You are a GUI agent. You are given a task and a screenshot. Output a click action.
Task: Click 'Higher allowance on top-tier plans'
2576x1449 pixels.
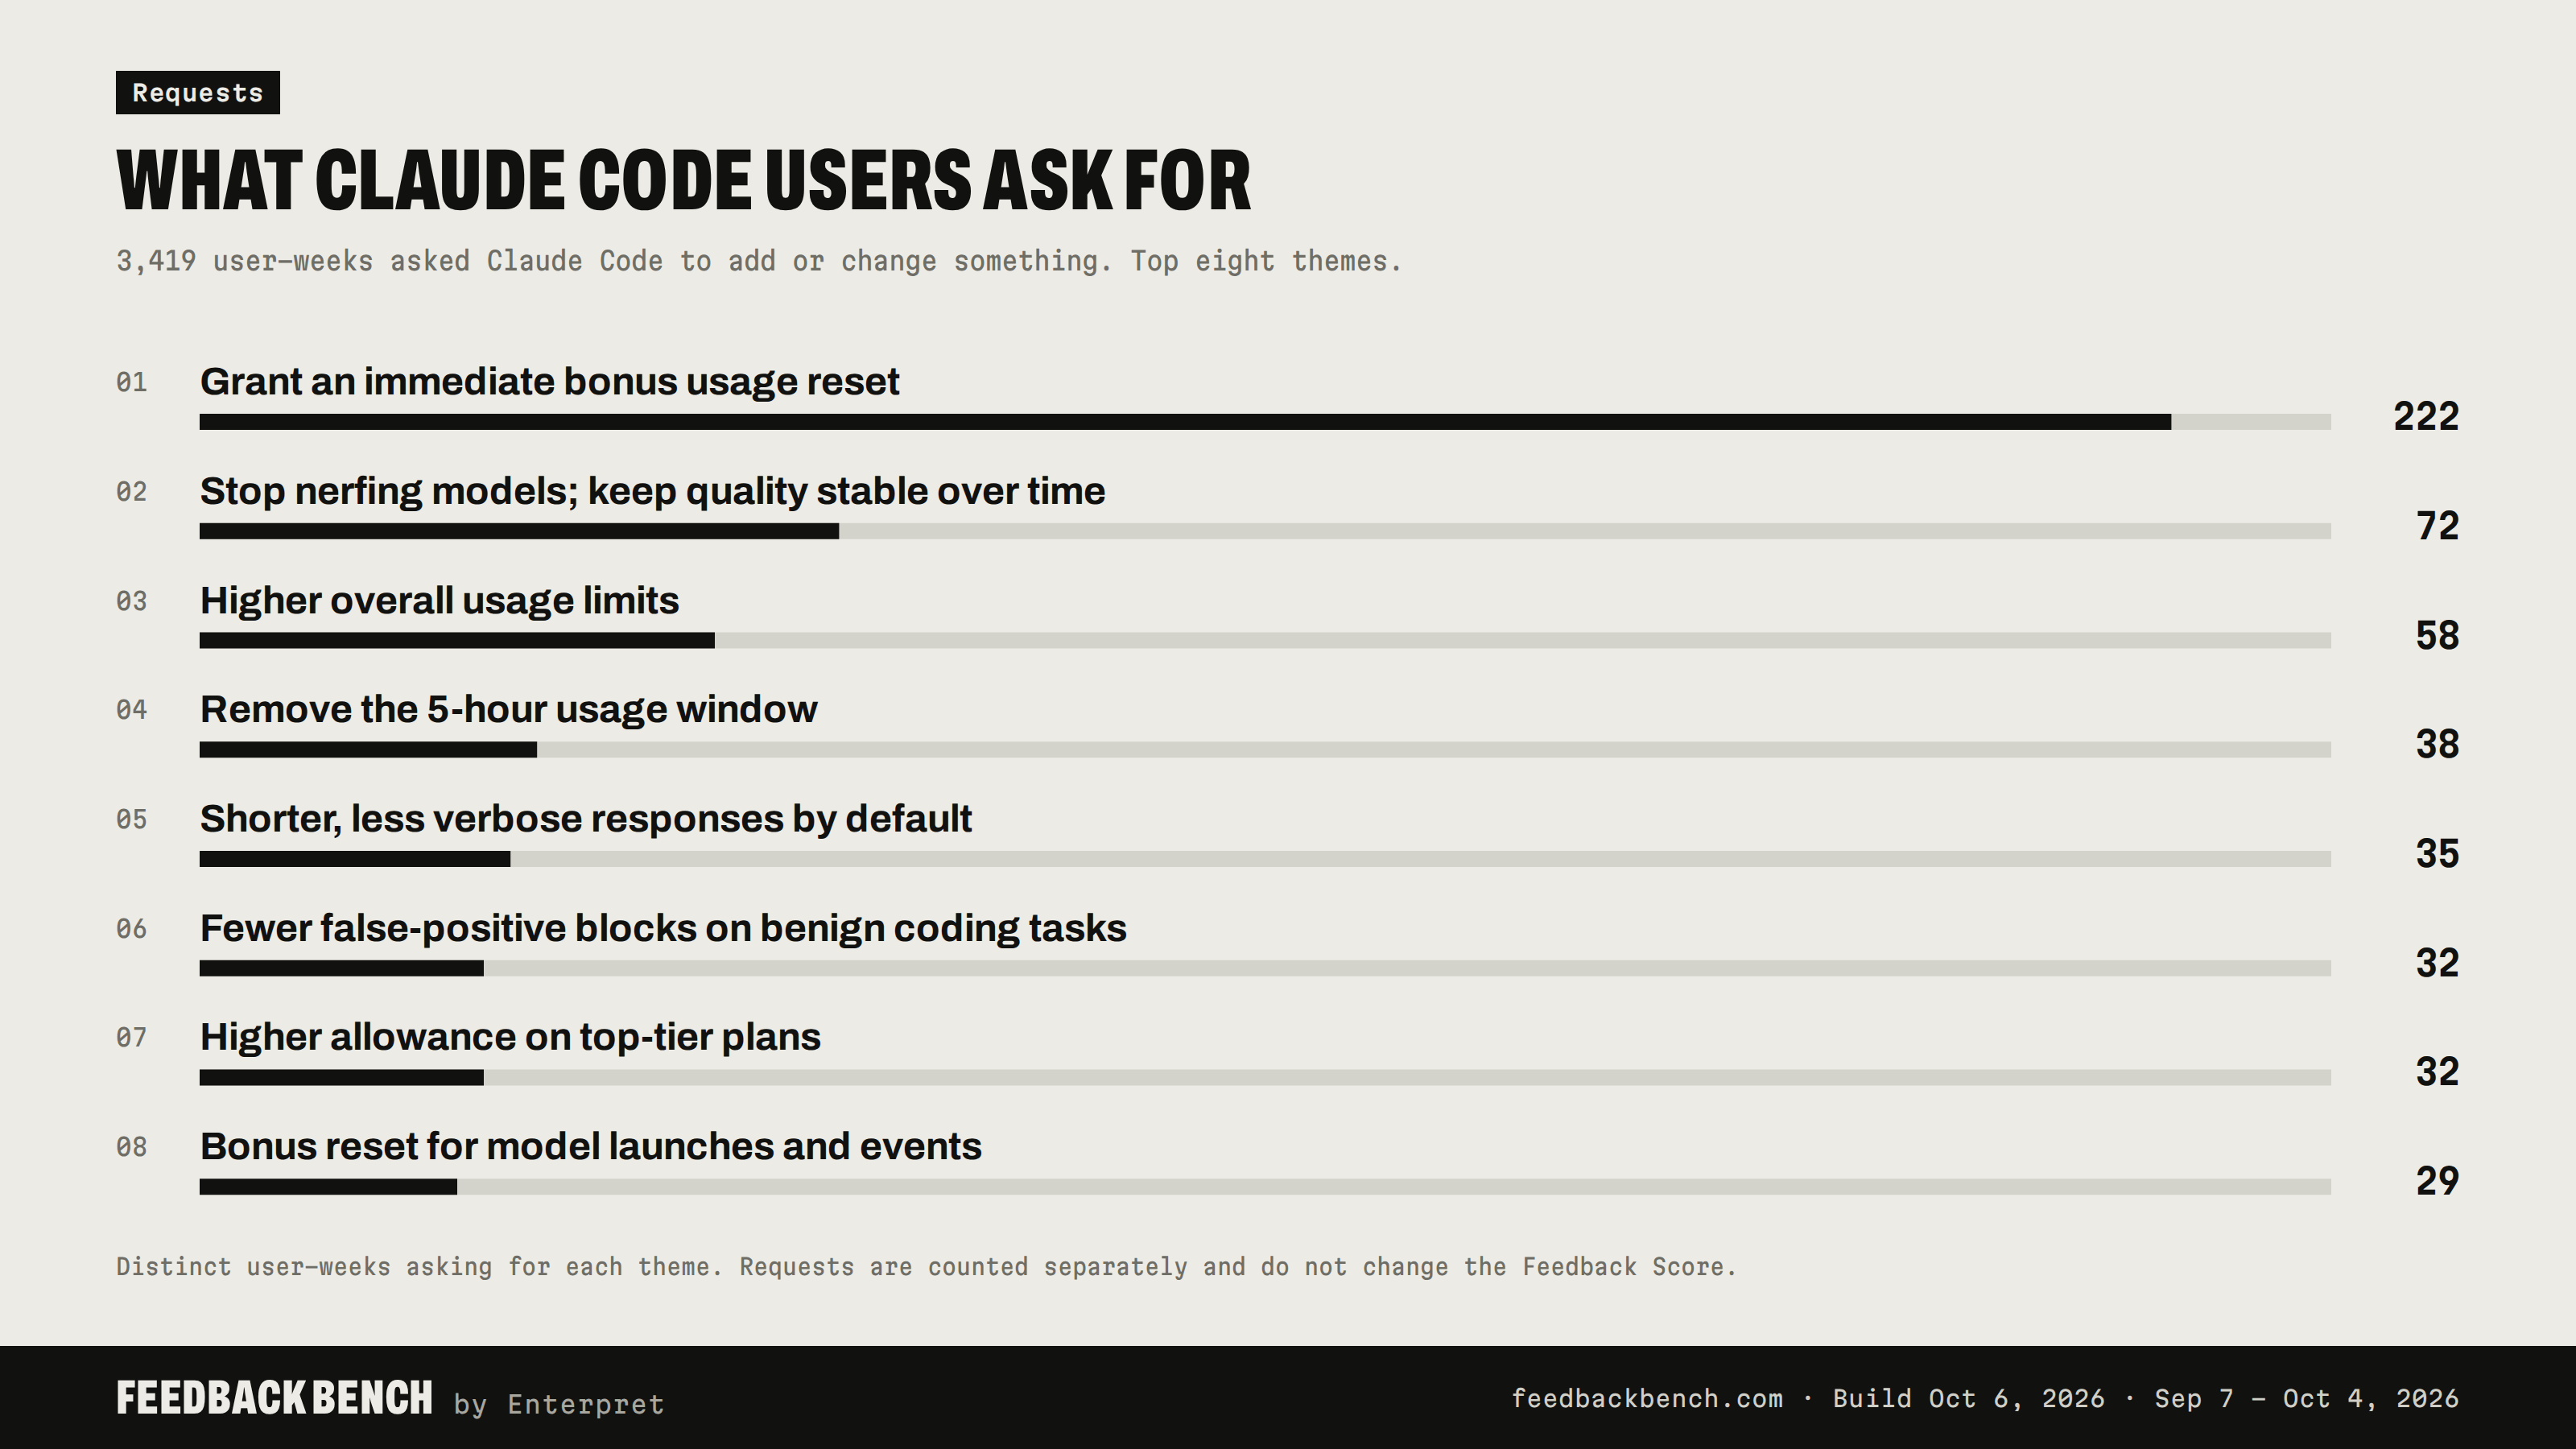510,1037
